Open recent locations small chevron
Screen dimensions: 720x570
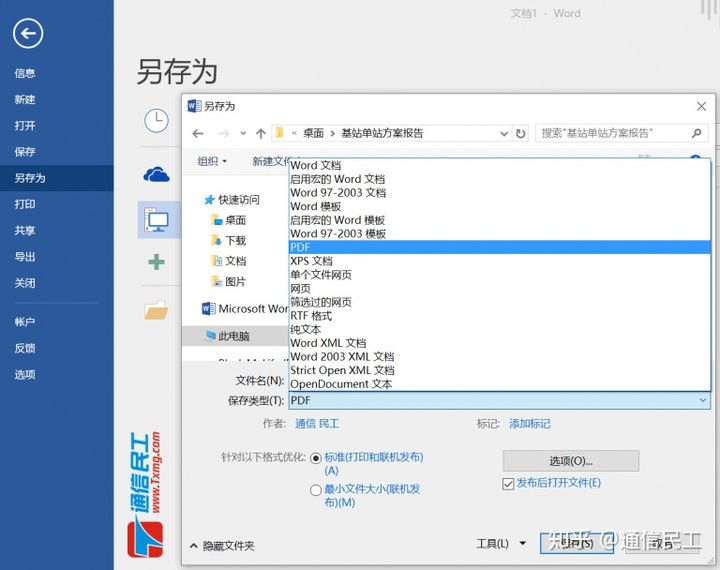click(x=243, y=134)
